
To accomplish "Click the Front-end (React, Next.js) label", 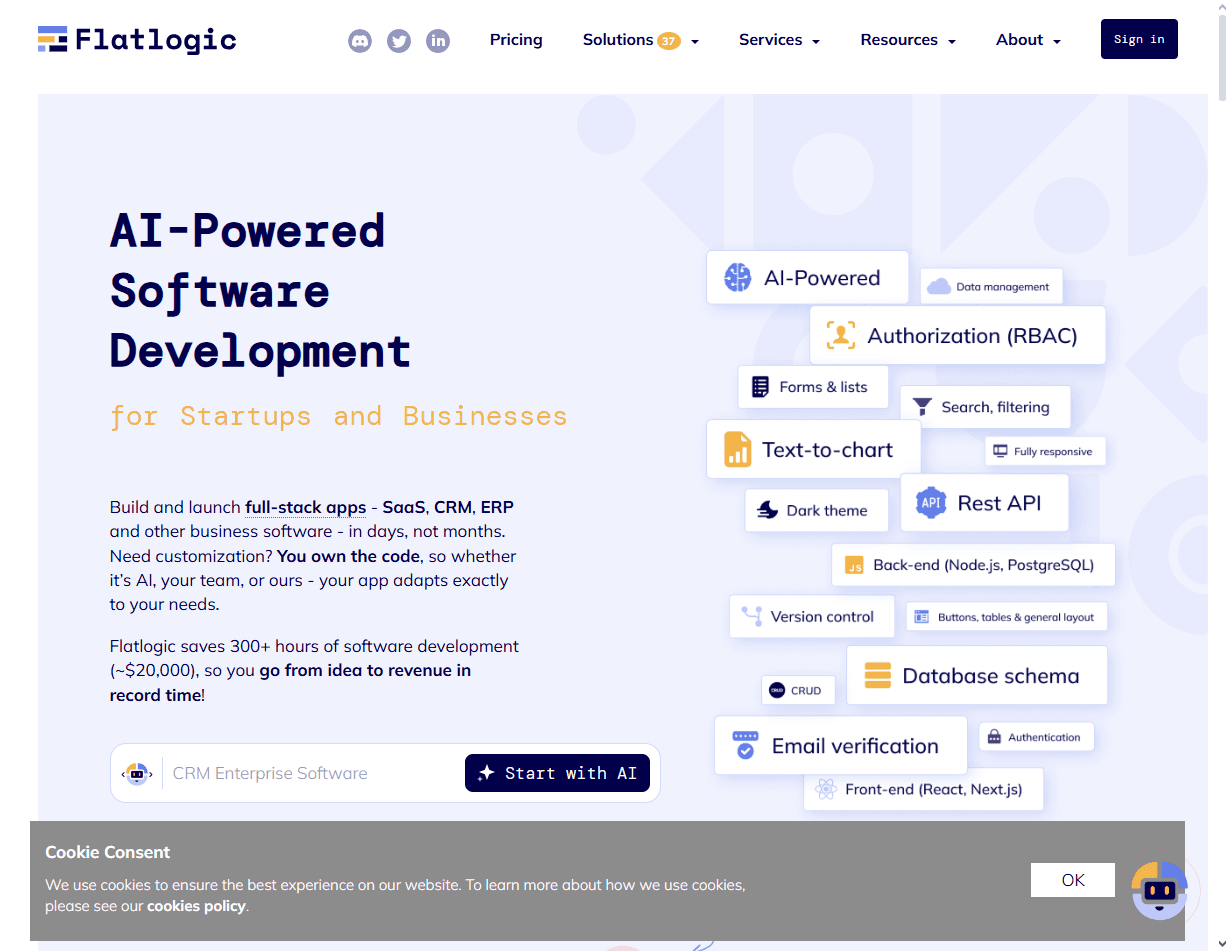I will [x=933, y=789].
